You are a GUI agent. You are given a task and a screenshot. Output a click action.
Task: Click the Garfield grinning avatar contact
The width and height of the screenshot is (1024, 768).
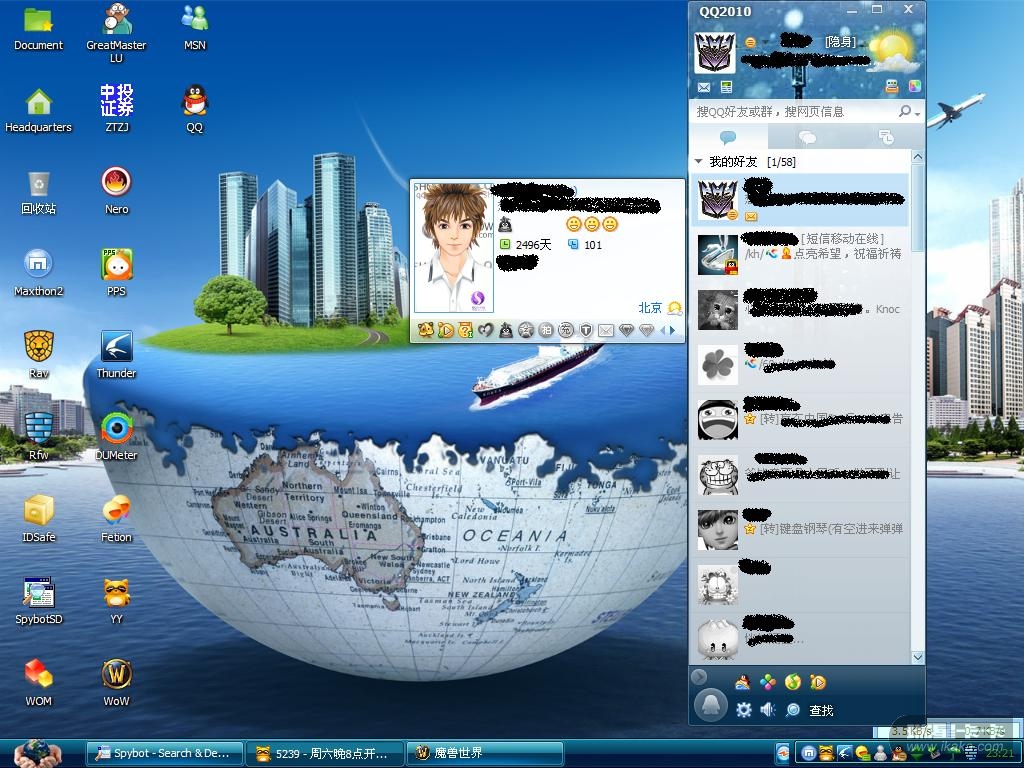click(718, 475)
